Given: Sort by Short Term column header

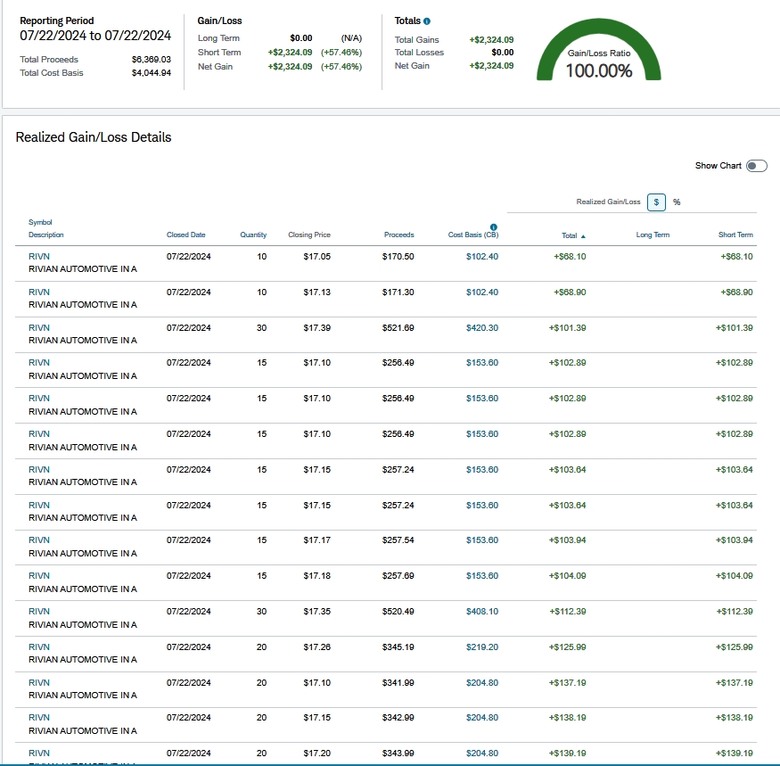Looking at the screenshot, I should [x=735, y=235].
